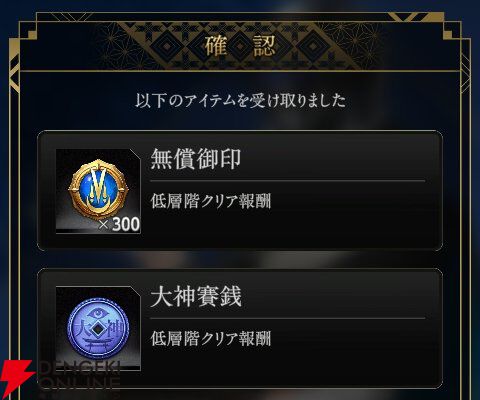Click the 大神賽銭 blue coin icon
Viewport: 480px width, 400px height.
click(98, 328)
